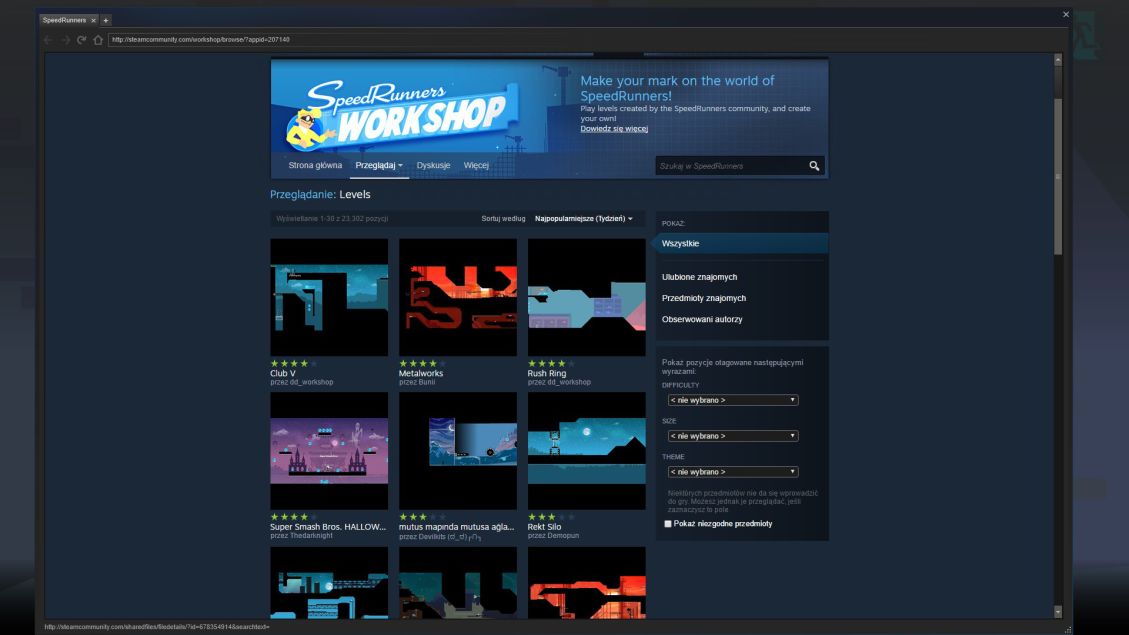This screenshot has width=1129, height=635.
Task: Click the vertical scrollbar thumb
Action: point(1058,176)
